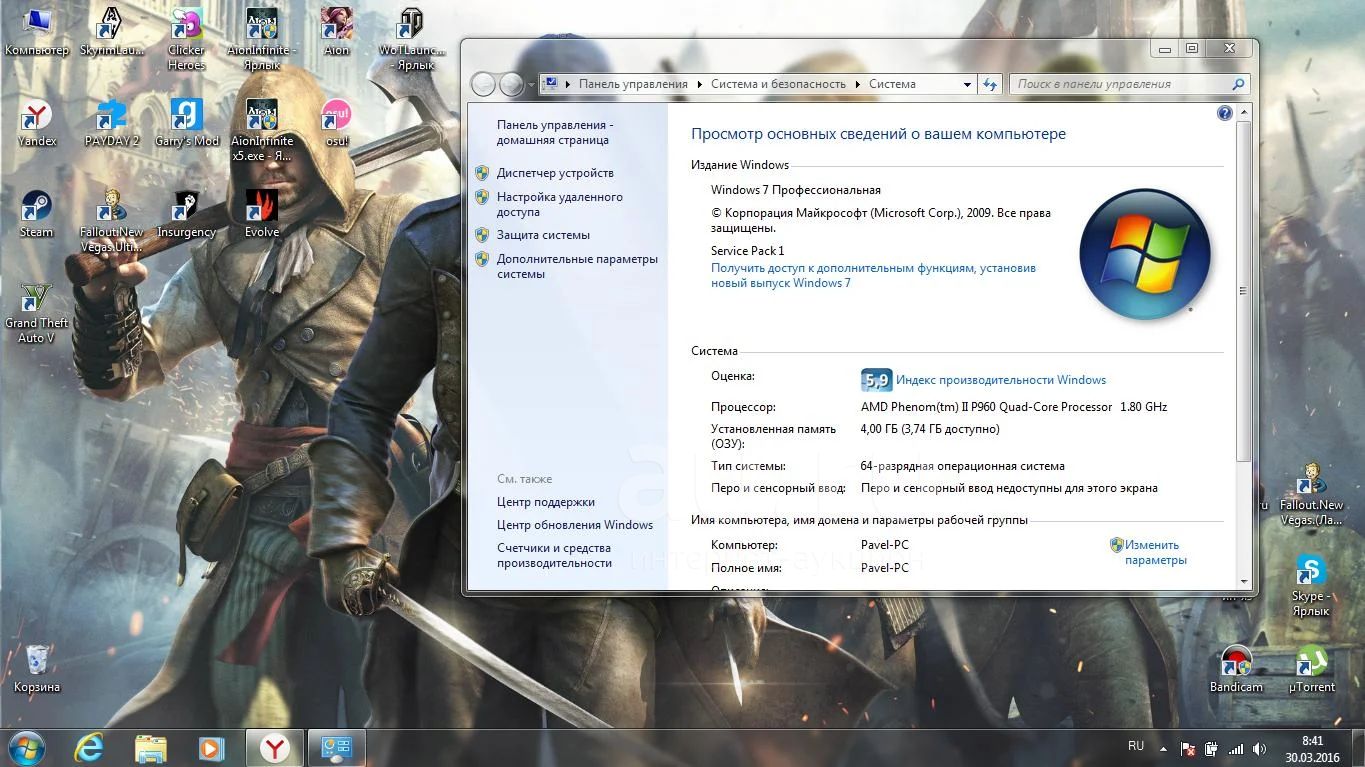This screenshot has width=1365, height=767.
Task: Expand the arrow after Панель управления breadcrumb
Action: pos(699,84)
